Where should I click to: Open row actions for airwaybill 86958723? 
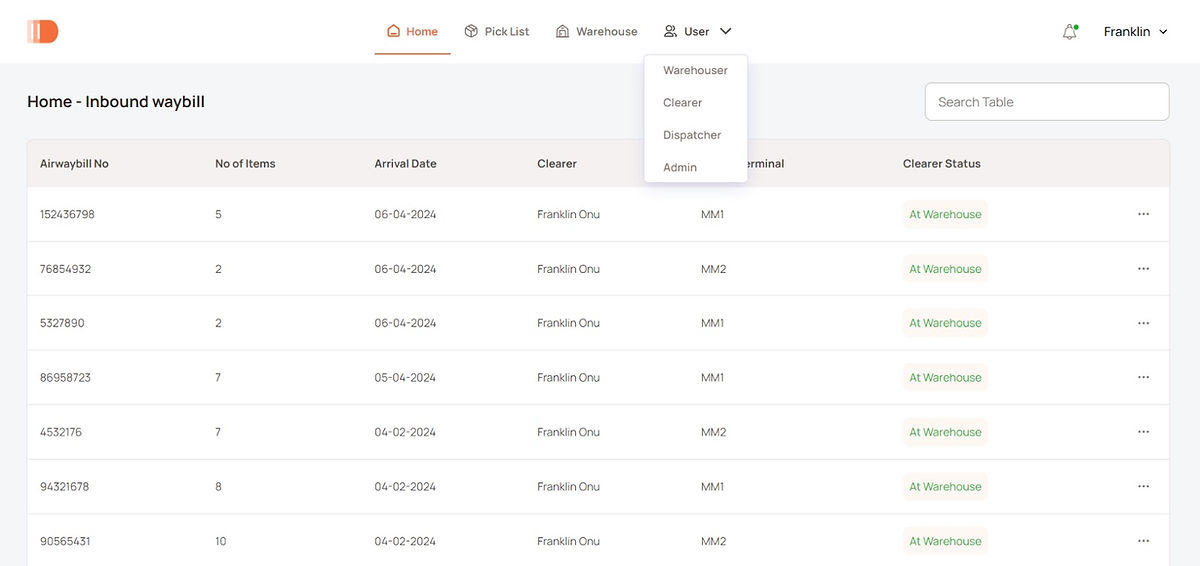[x=1143, y=377]
